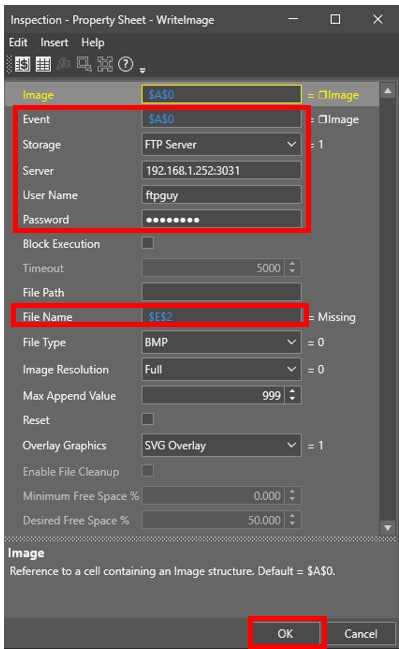Screen dimensions: 399x649
Task: Click the Desired Free Space field 50.000
Action: (x=213, y=520)
